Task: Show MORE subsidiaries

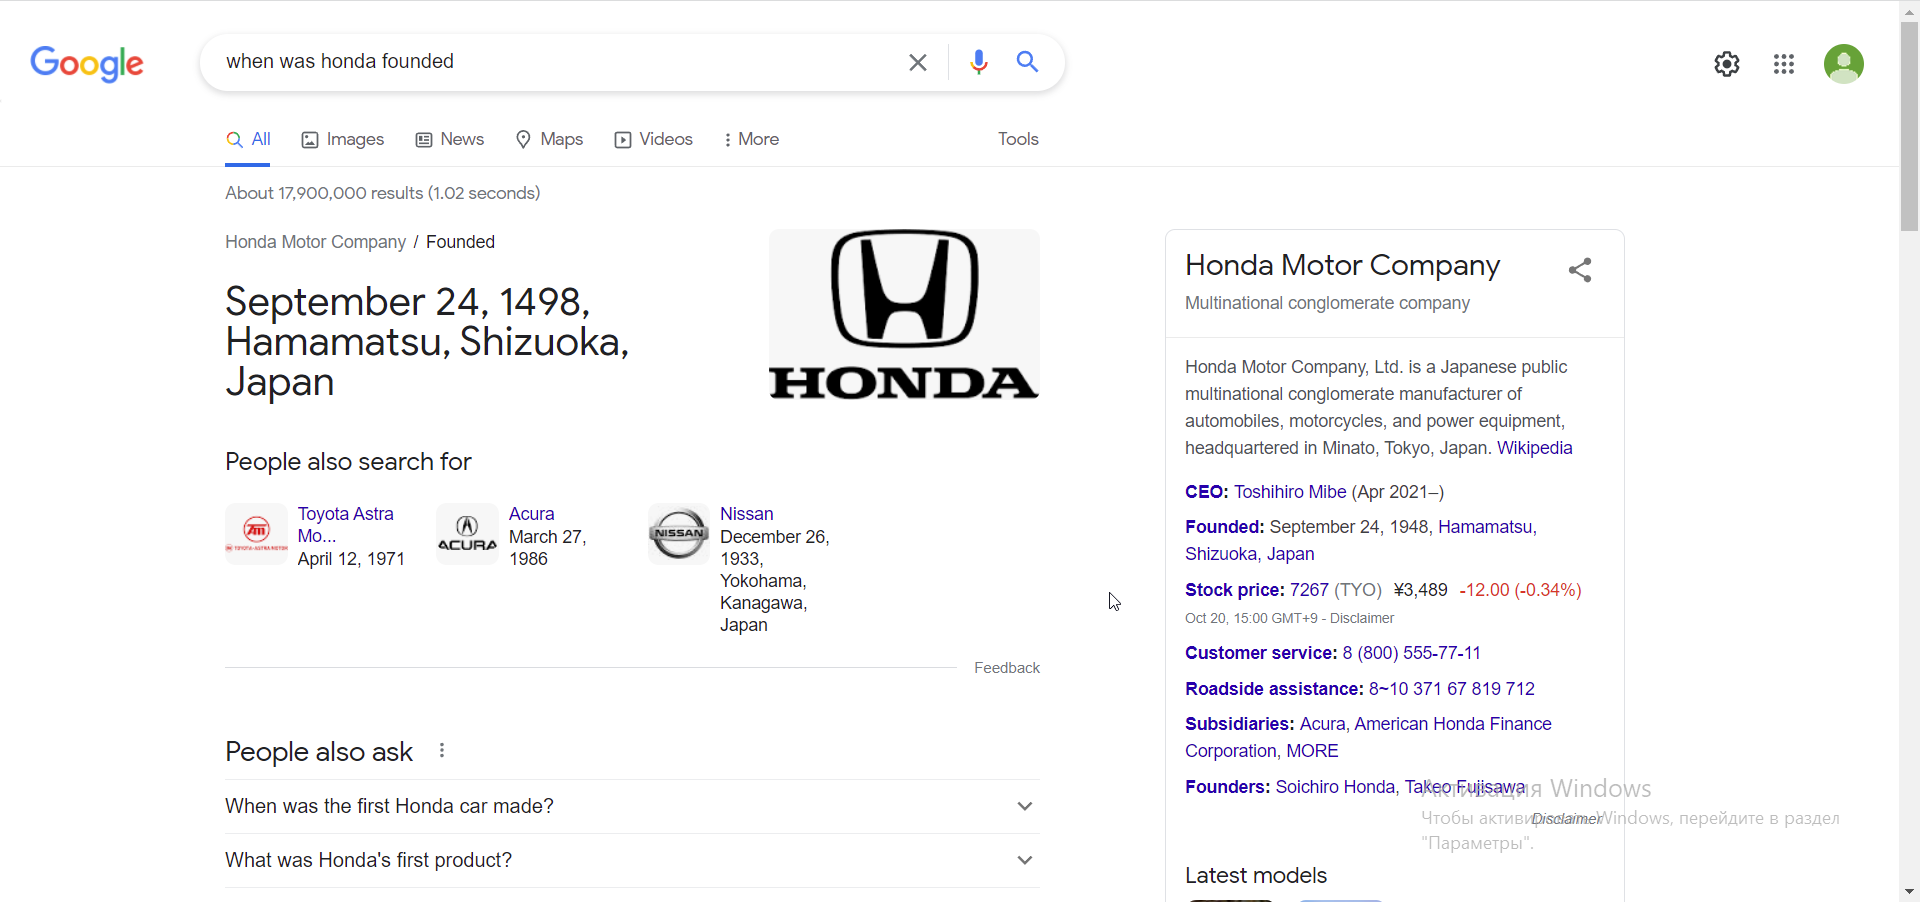Action: (1312, 751)
